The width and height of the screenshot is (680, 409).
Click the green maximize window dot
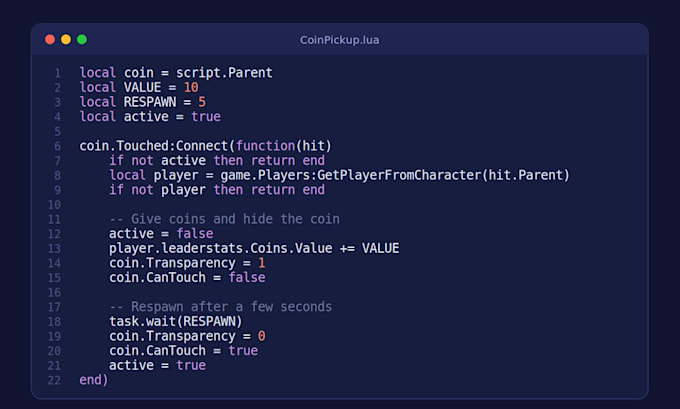pyautogui.click(x=82, y=39)
